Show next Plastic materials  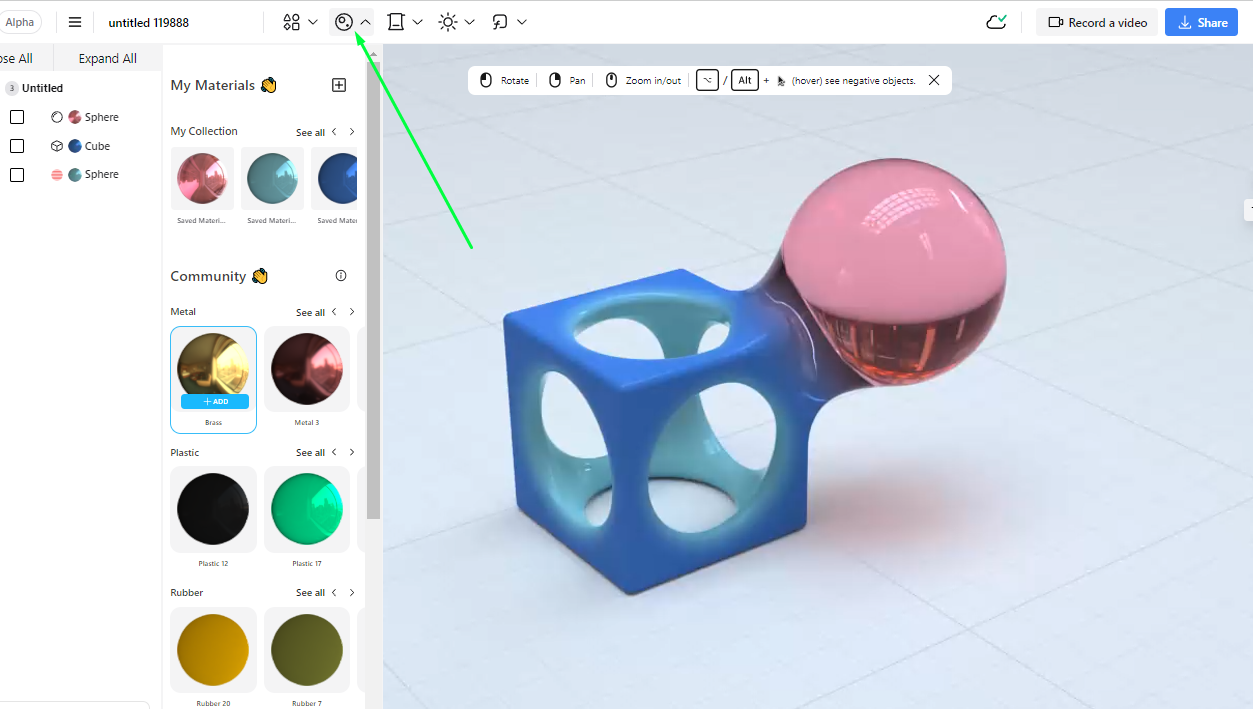click(x=351, y=452)
